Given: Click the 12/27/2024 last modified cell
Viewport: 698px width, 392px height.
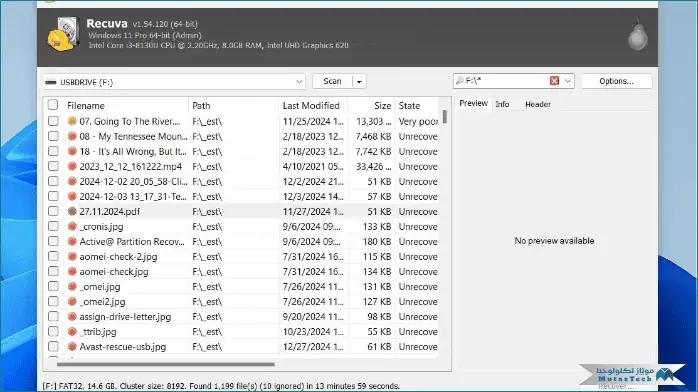Looking at the screenshot, I should [x=313, y=347].
